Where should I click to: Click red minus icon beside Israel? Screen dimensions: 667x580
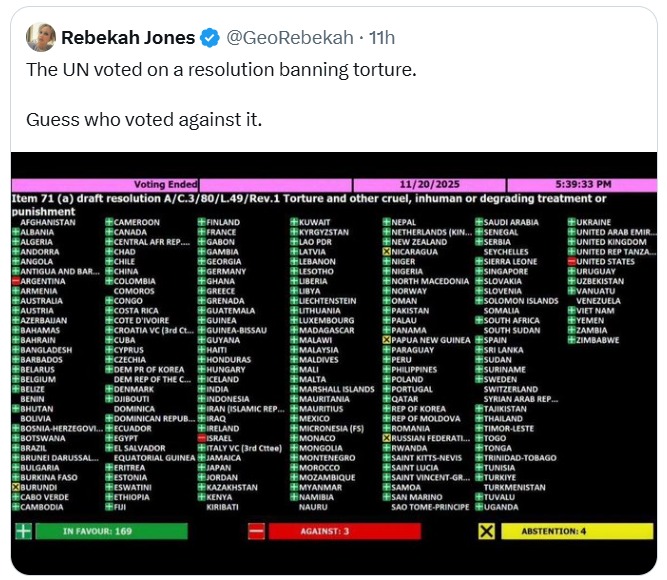(202, 438)
